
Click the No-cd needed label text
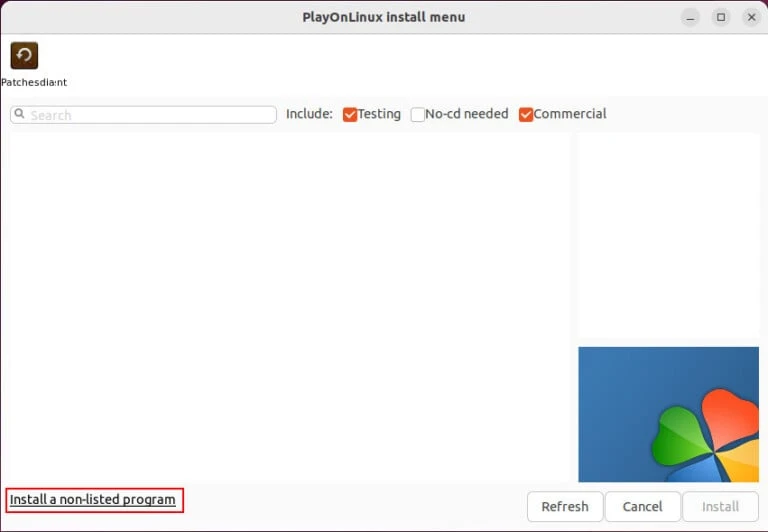point(466,114)
